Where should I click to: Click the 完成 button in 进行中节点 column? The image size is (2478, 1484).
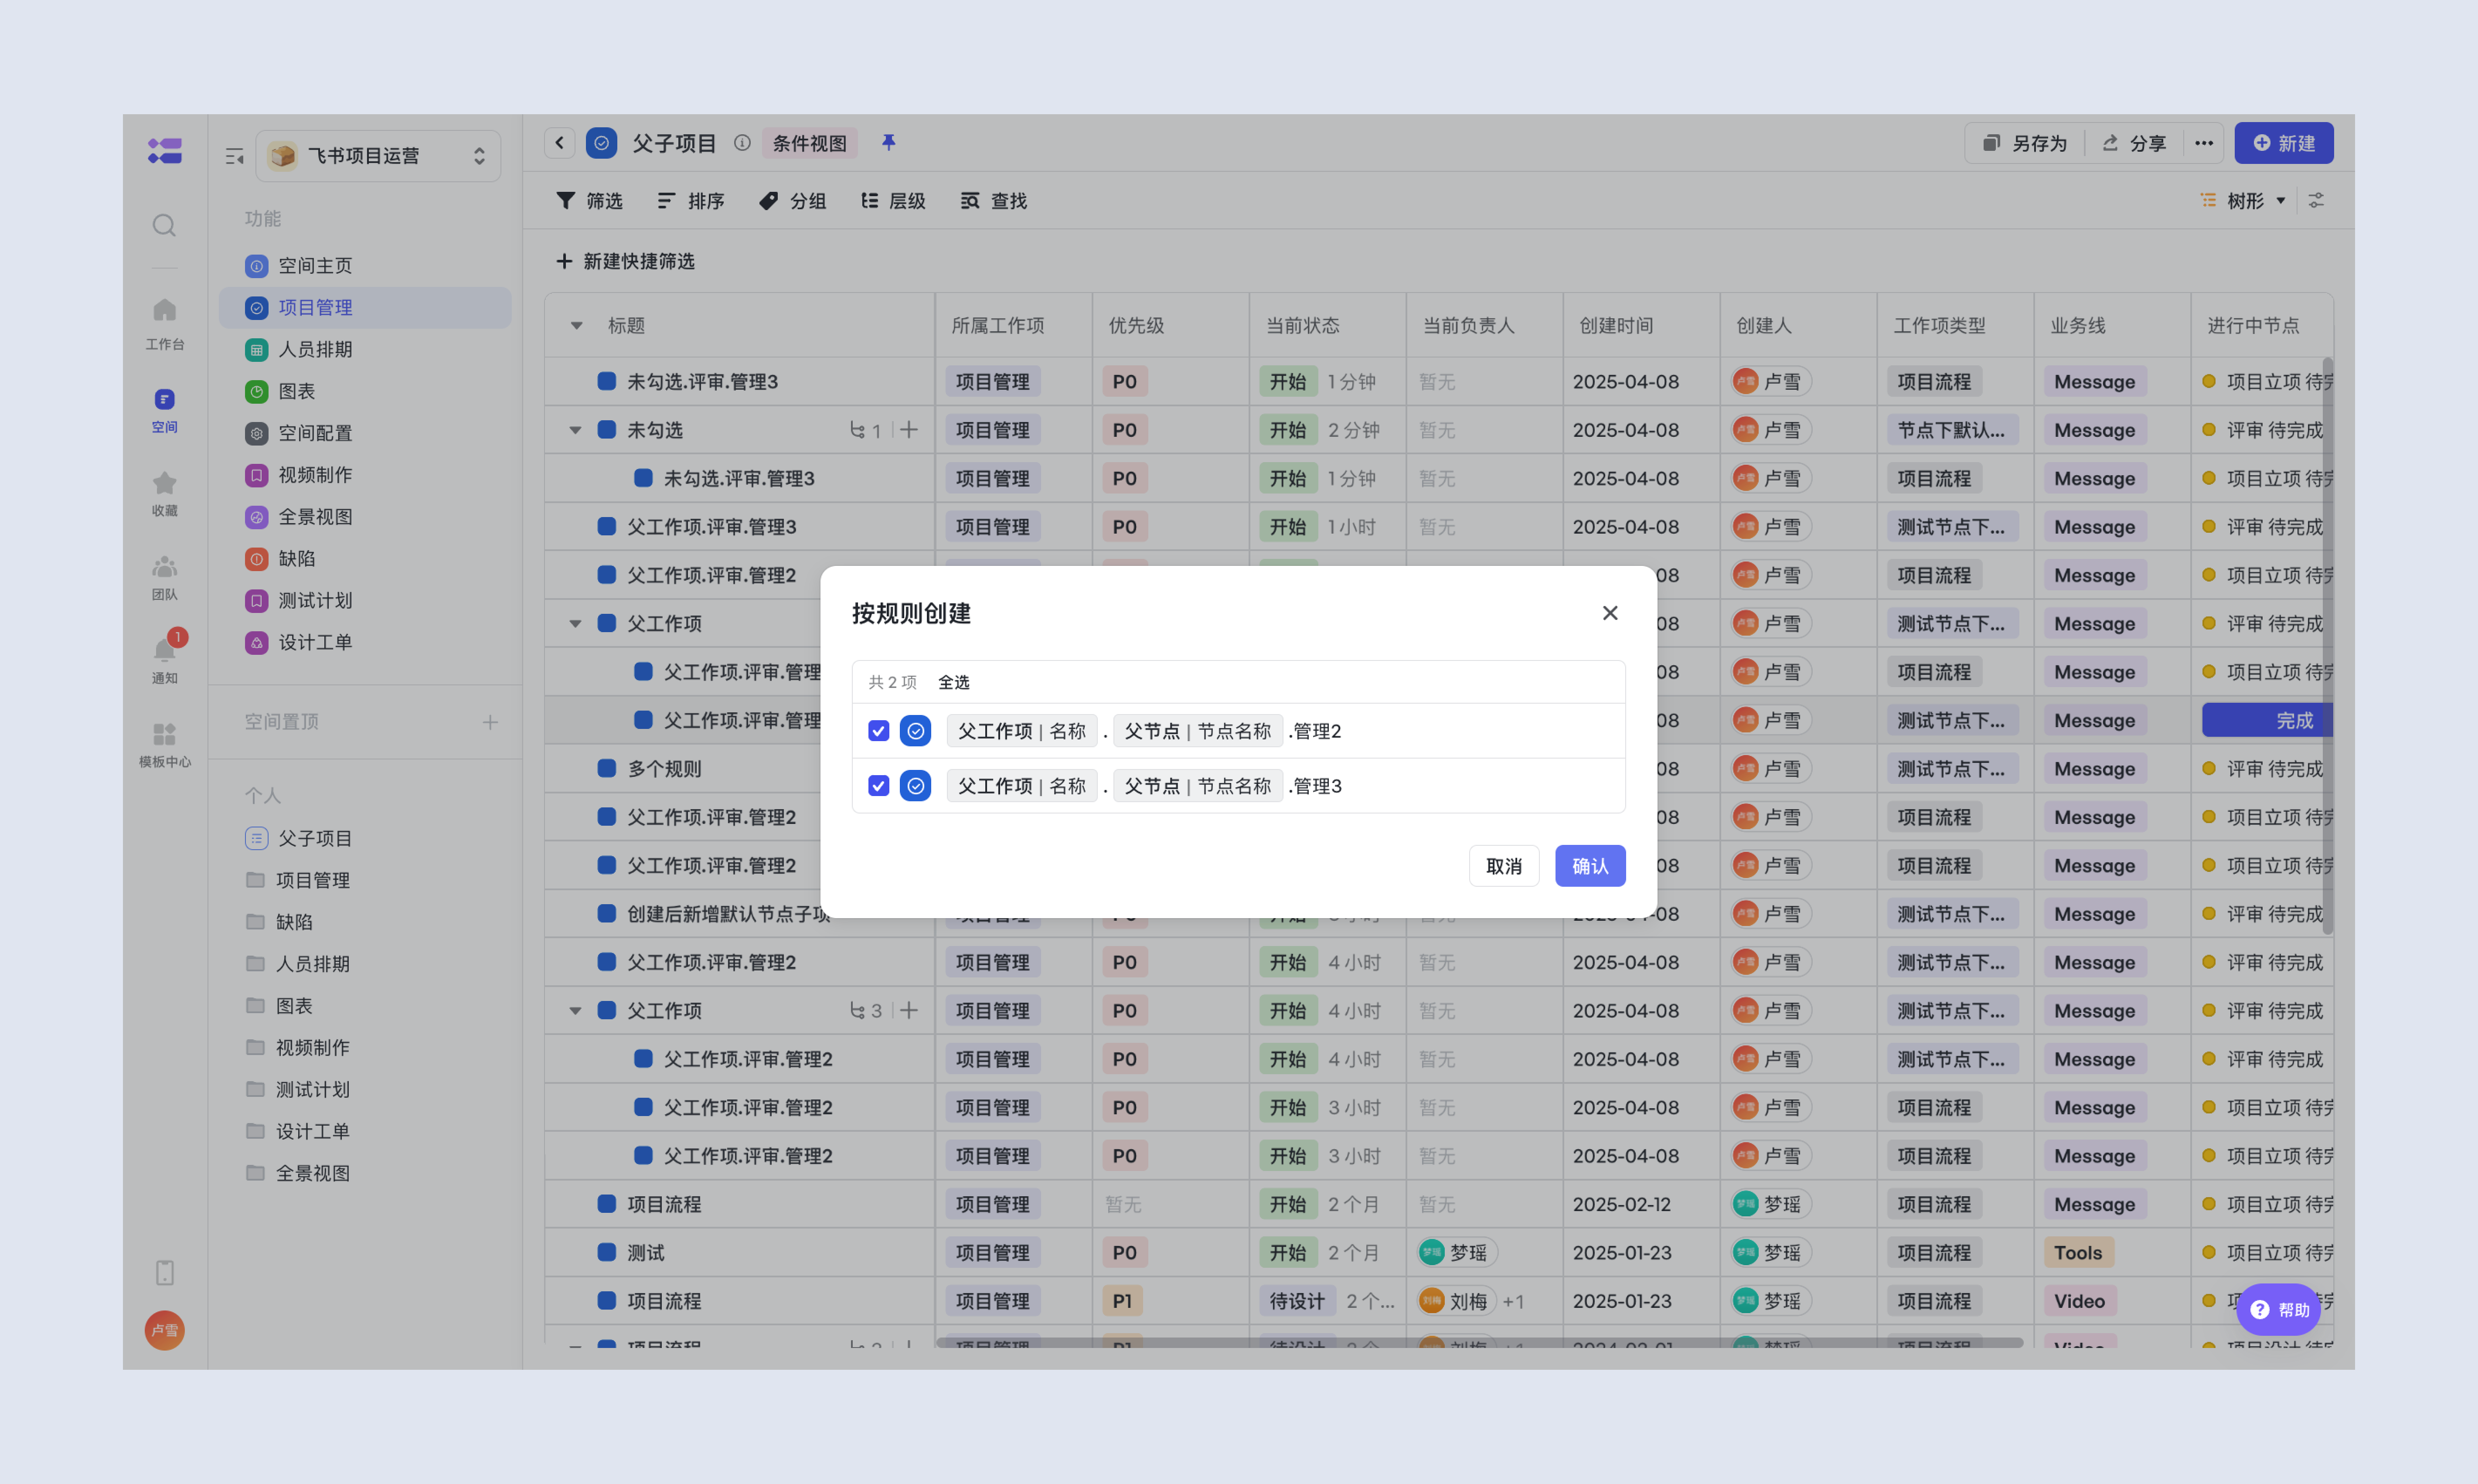coord(2268,721)
